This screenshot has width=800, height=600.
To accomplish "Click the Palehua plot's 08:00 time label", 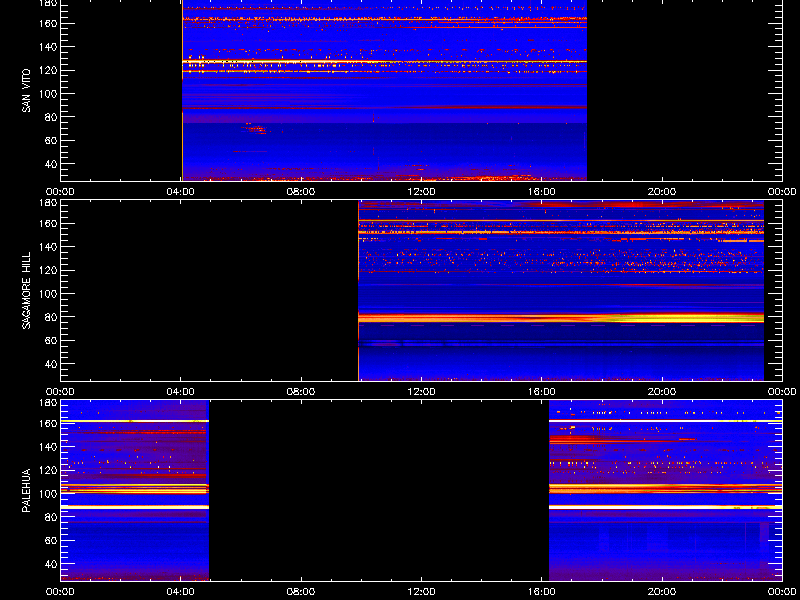I will (301, 592).
